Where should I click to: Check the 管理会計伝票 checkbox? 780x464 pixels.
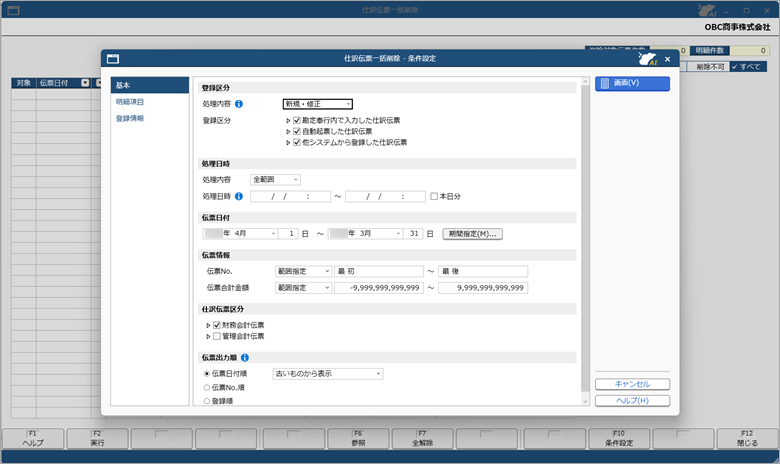217,336
